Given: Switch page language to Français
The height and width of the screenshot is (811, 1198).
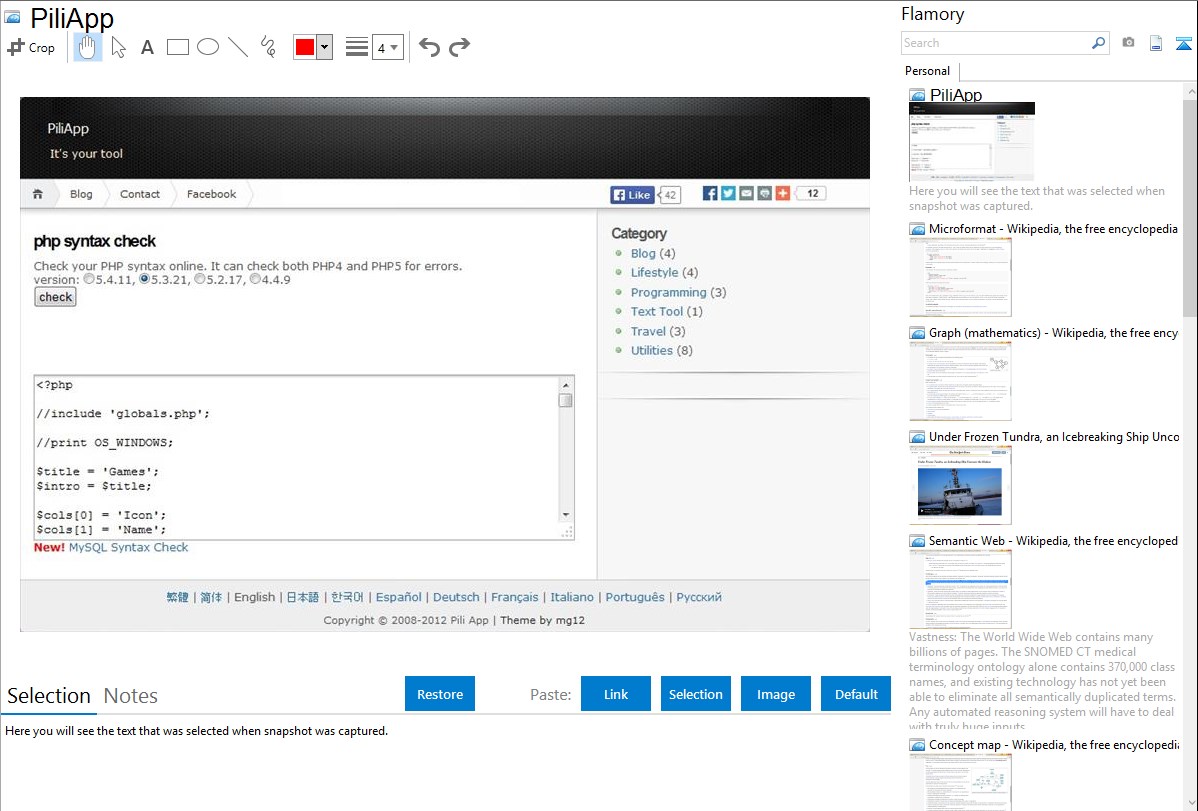Looking at the screenshot, I should point(514,597).
